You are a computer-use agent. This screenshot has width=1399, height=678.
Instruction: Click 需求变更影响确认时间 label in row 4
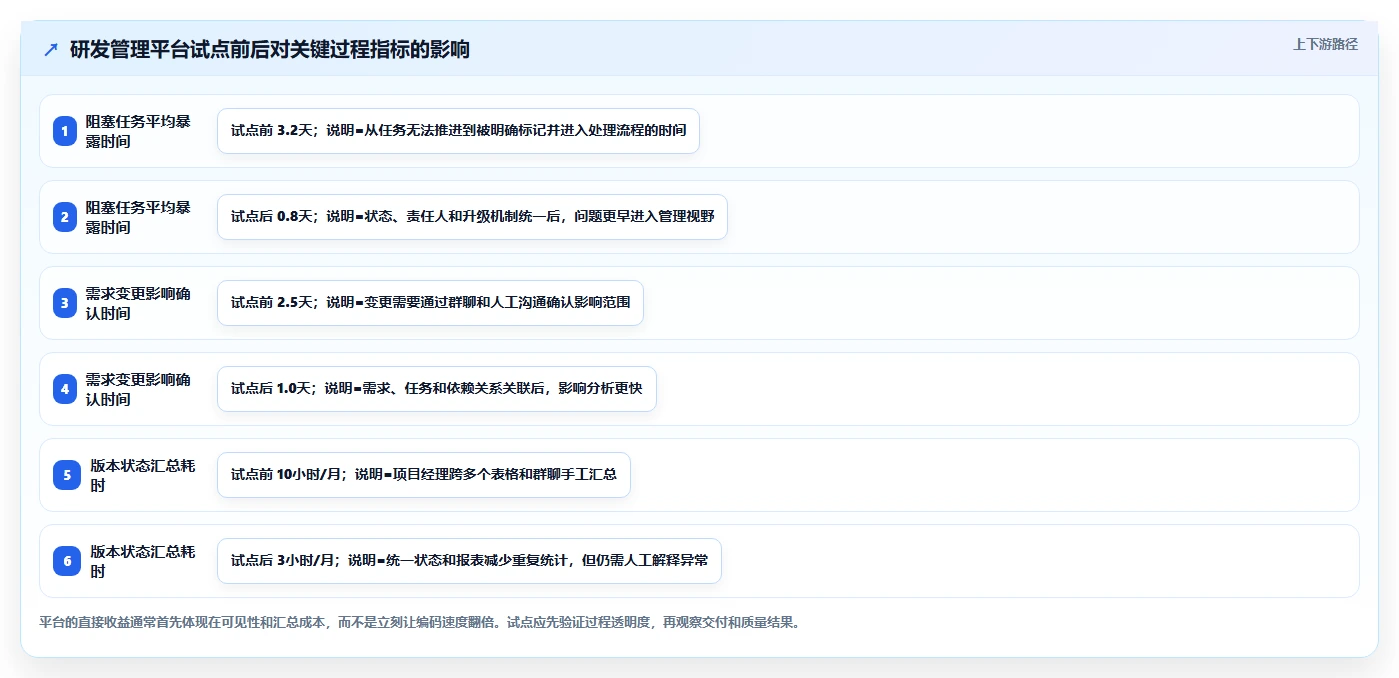138,389
